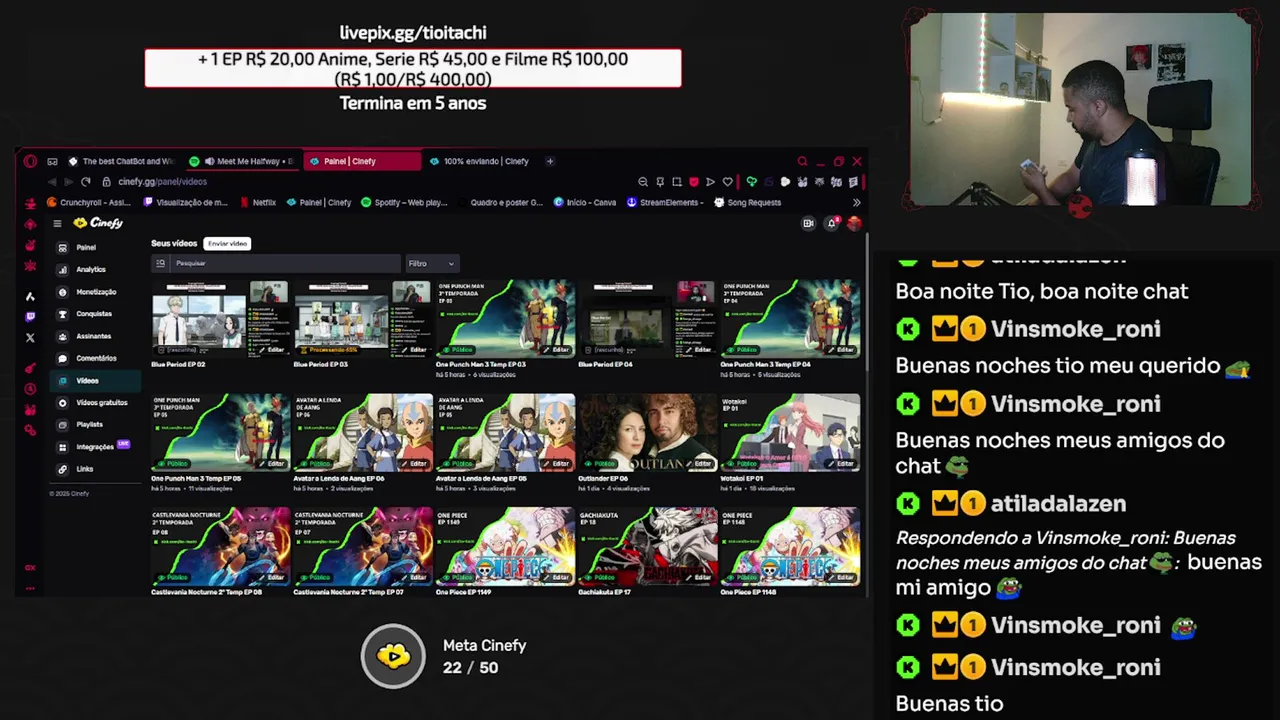Switch to 'Meet Me Halfway' browser tab
The height and width of the screenshot is (720, 1280).
coord(241,161)
